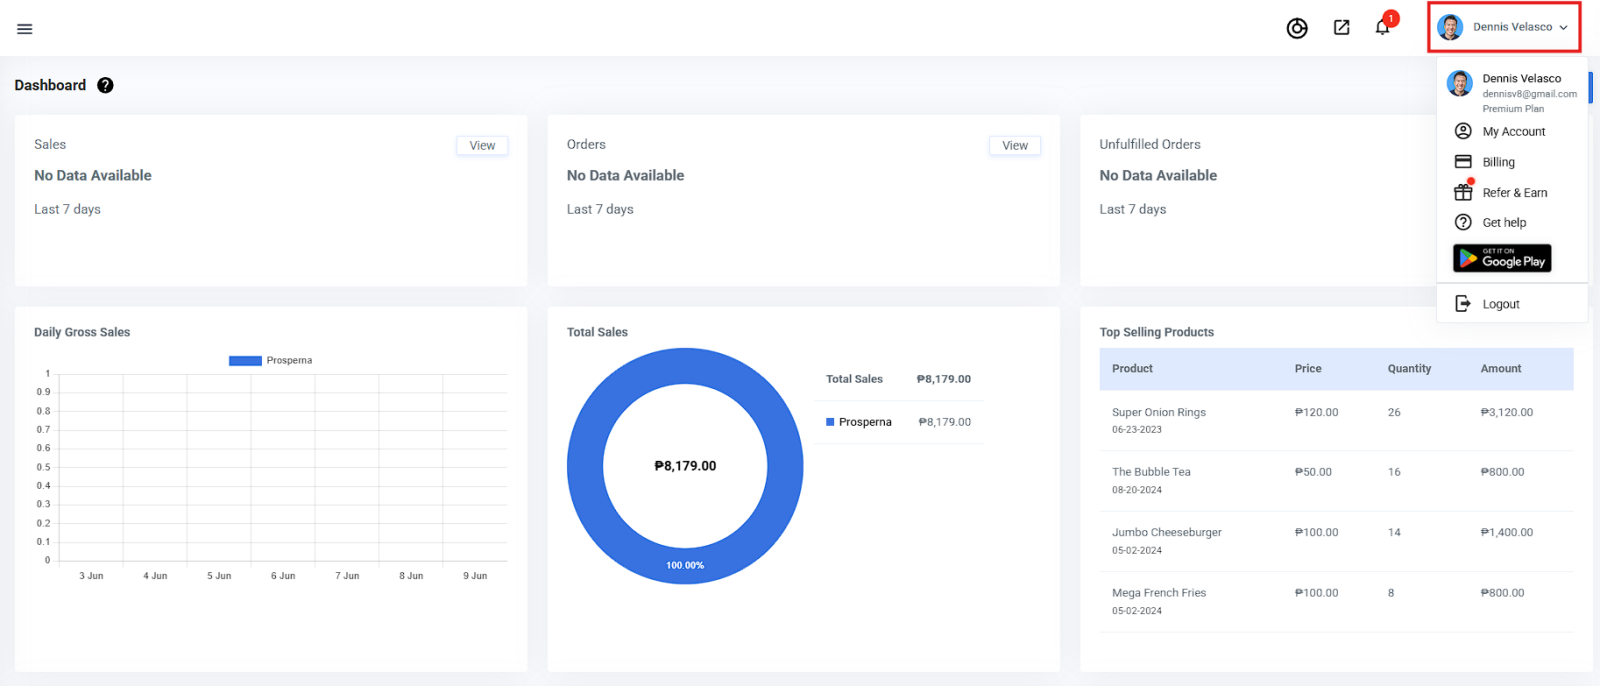Viewport: 1600px width, 686px height.
Task: Toggle Prosperna legend in Daily Gross Sales chart
Action: (x=270, y=360)
